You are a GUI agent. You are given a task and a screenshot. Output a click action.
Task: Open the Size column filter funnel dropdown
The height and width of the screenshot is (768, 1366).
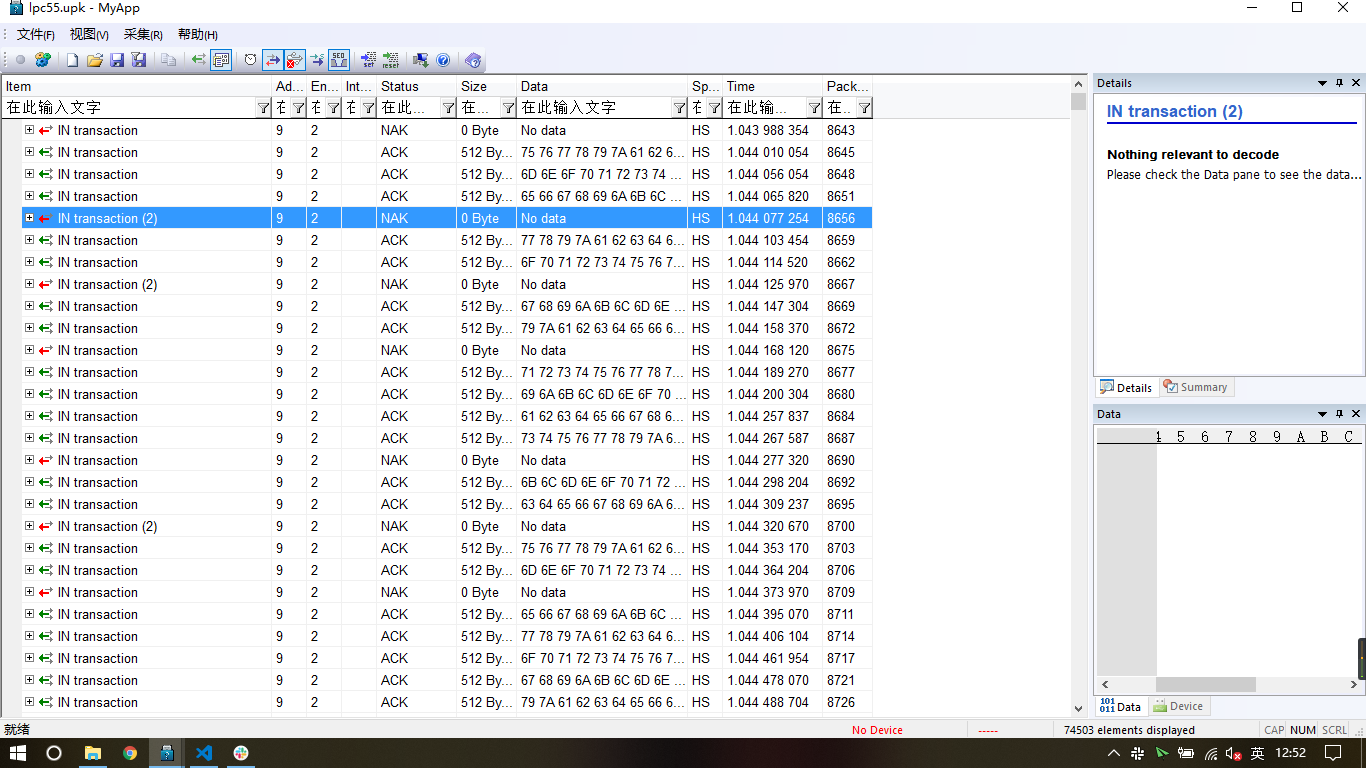pyautogui.click(x=508, y=107)
